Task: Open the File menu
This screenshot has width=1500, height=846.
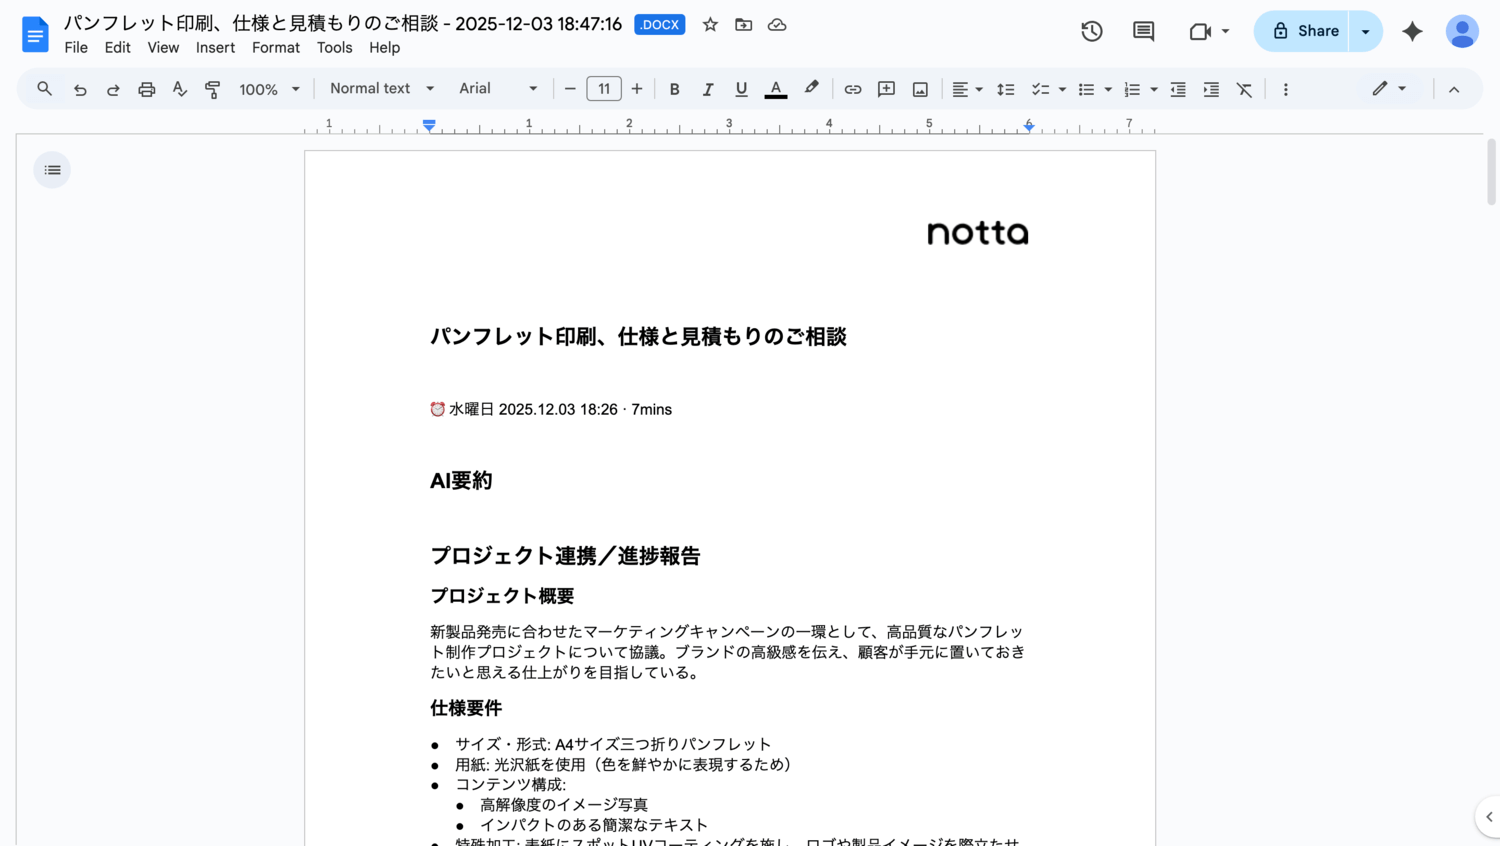Action: (x=76, y=48)
